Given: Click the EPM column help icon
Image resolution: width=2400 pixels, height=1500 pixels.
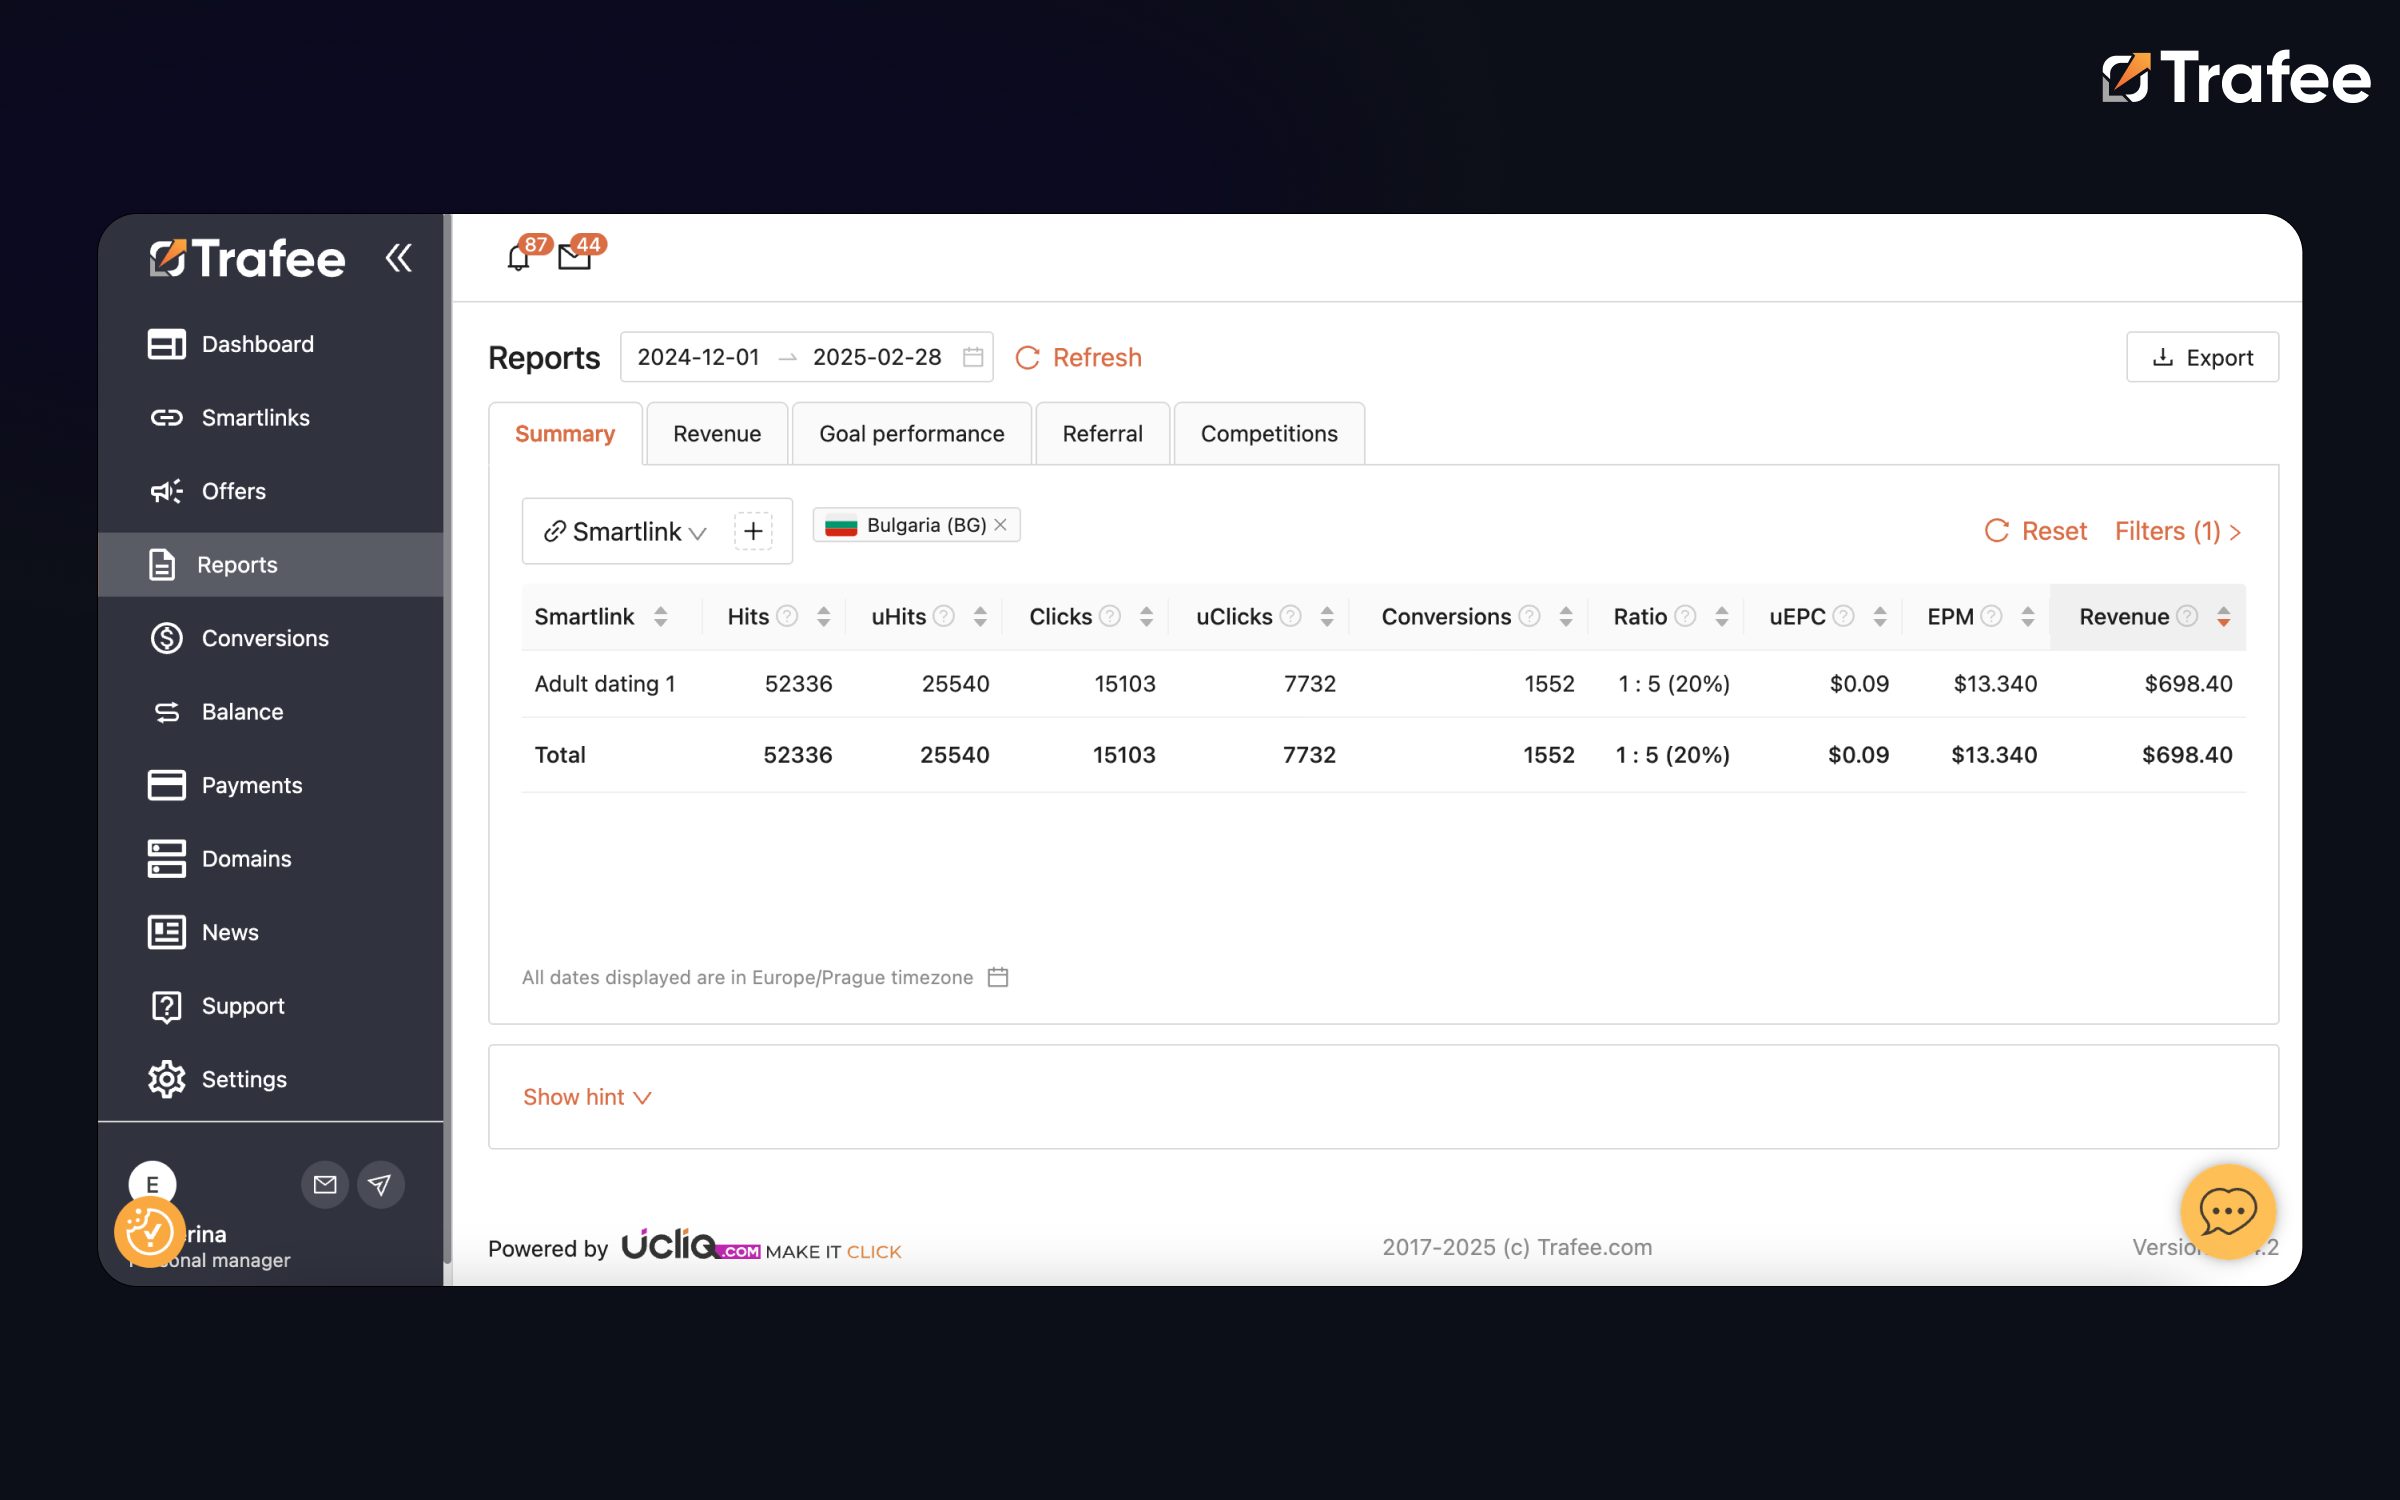Looking at the screenshot, I should [1991, 616].
